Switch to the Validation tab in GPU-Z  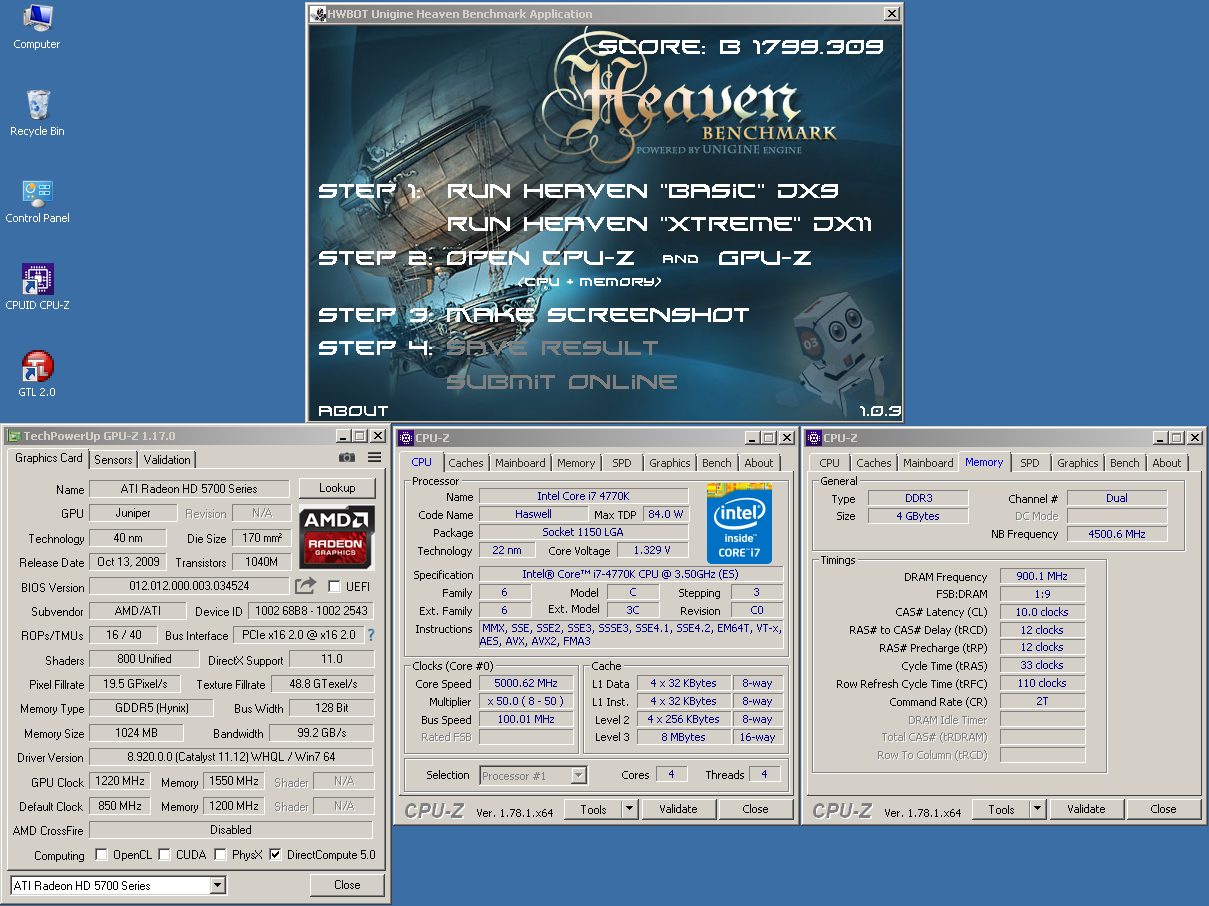[x=167, y=460]
